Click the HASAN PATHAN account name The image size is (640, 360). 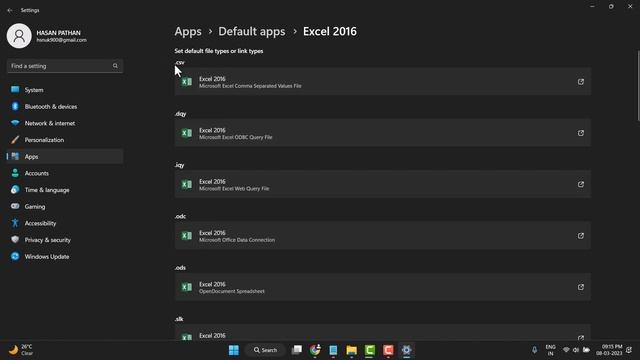click(x=58, y=33)
